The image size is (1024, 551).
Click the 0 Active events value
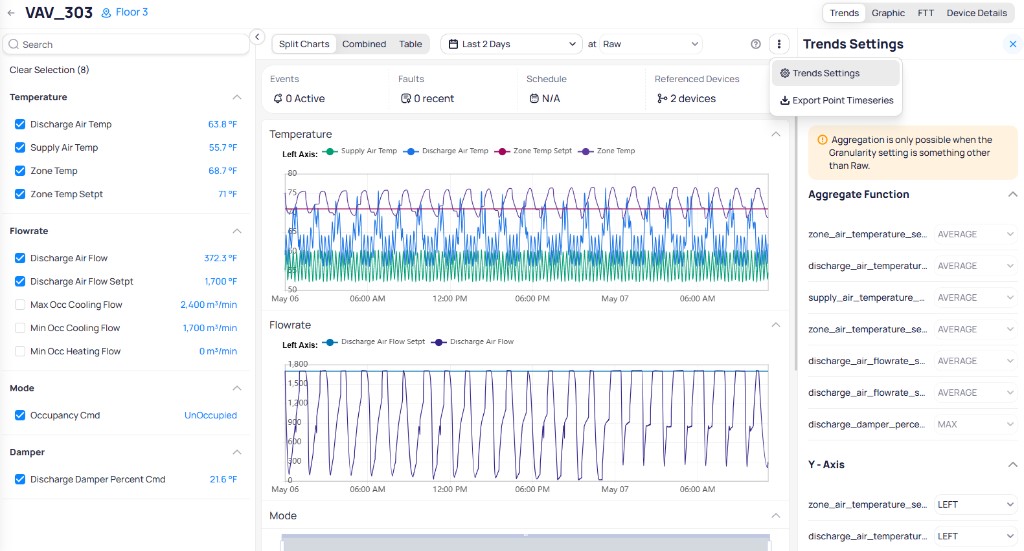pyautogui.click(x=305, y=99)
